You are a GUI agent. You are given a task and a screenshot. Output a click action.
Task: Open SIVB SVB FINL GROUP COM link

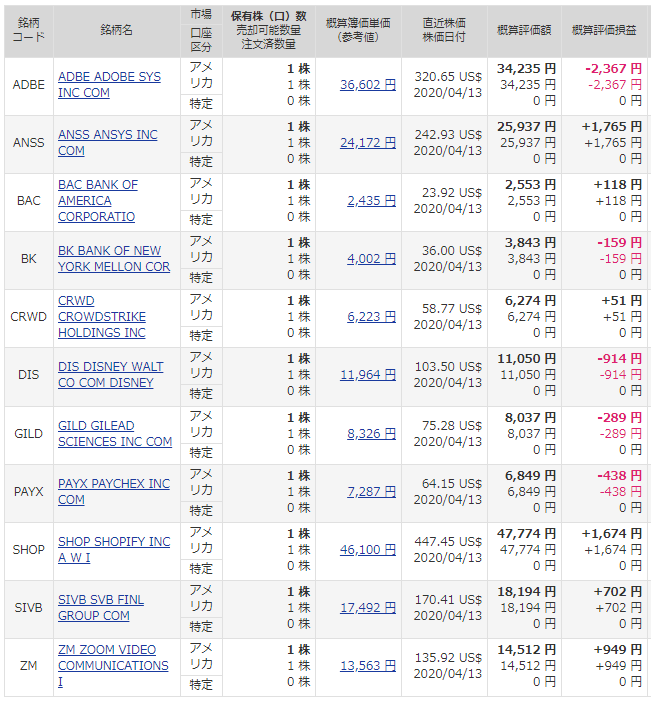(x=101, y=608)
